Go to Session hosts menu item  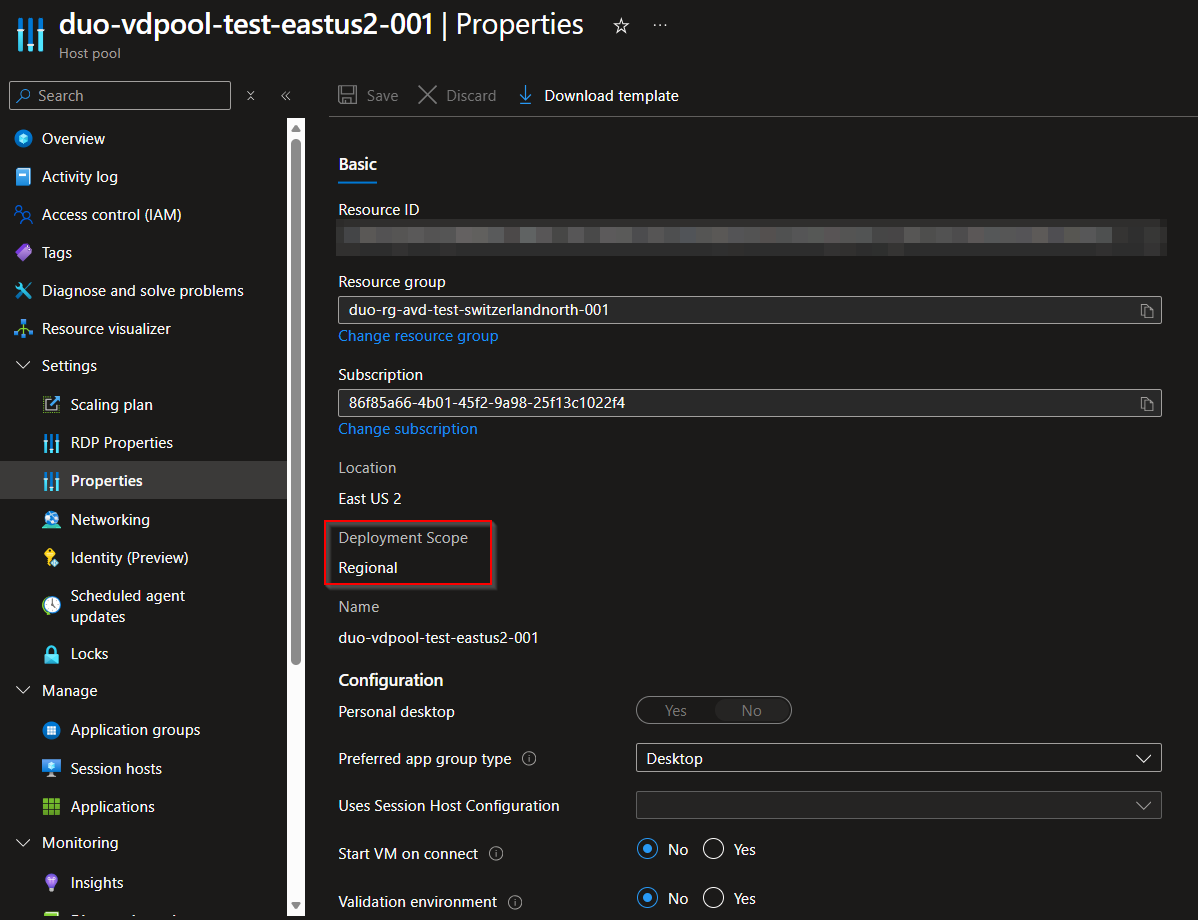coord(116,769)
